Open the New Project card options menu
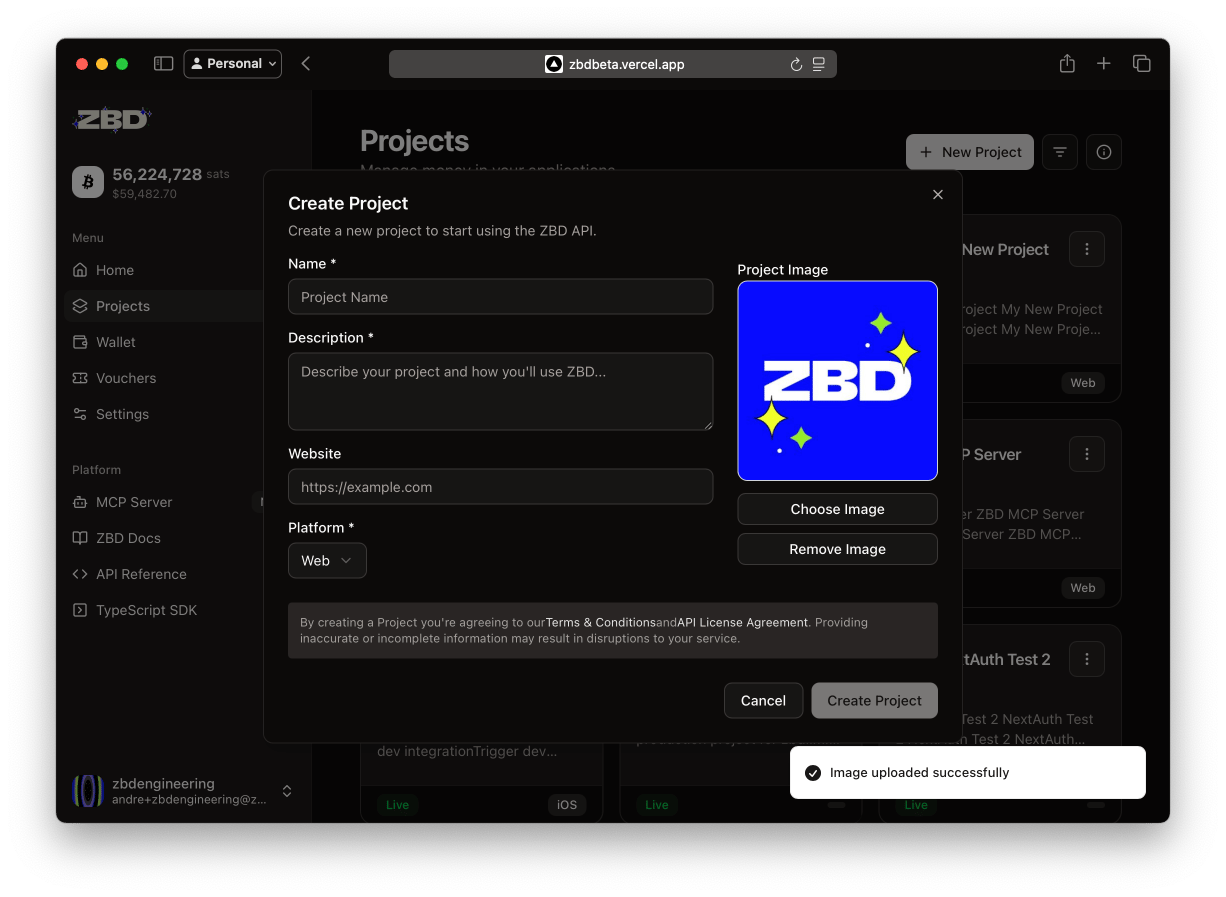The width and height of the screenshot is (1226, 897). [1086, 250]
